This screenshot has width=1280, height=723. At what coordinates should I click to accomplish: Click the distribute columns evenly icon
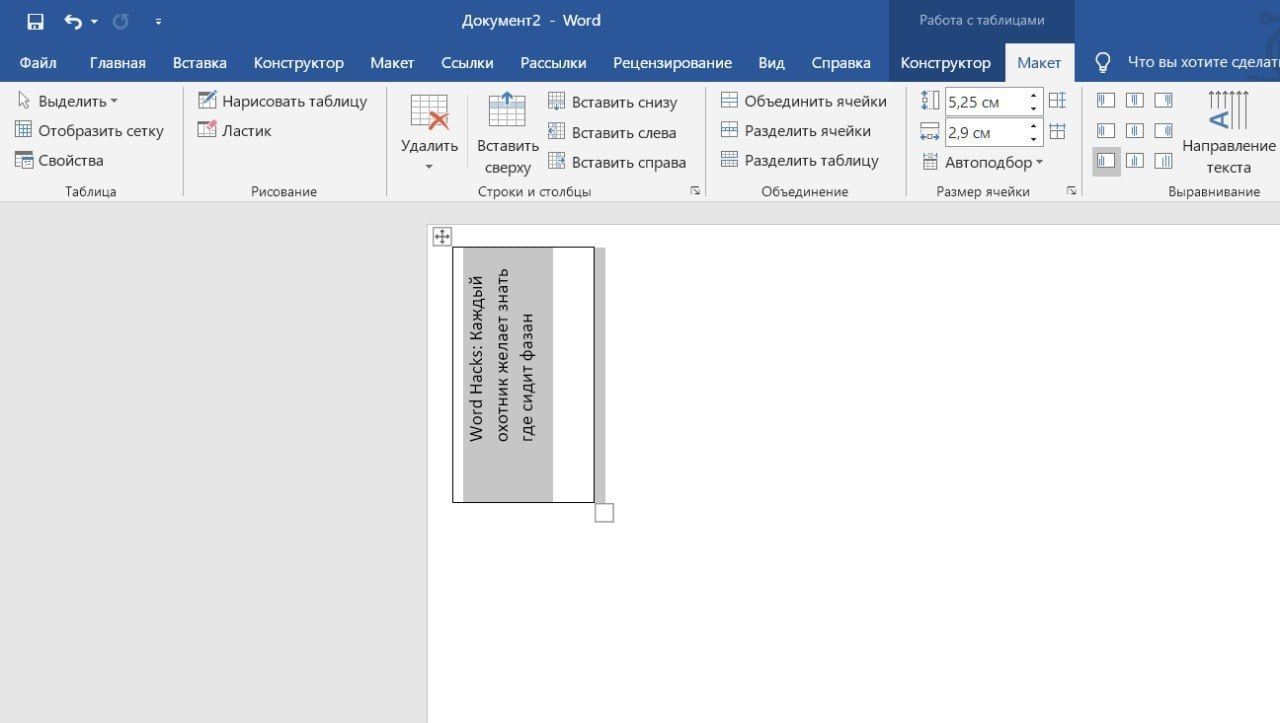point(1057,131)
